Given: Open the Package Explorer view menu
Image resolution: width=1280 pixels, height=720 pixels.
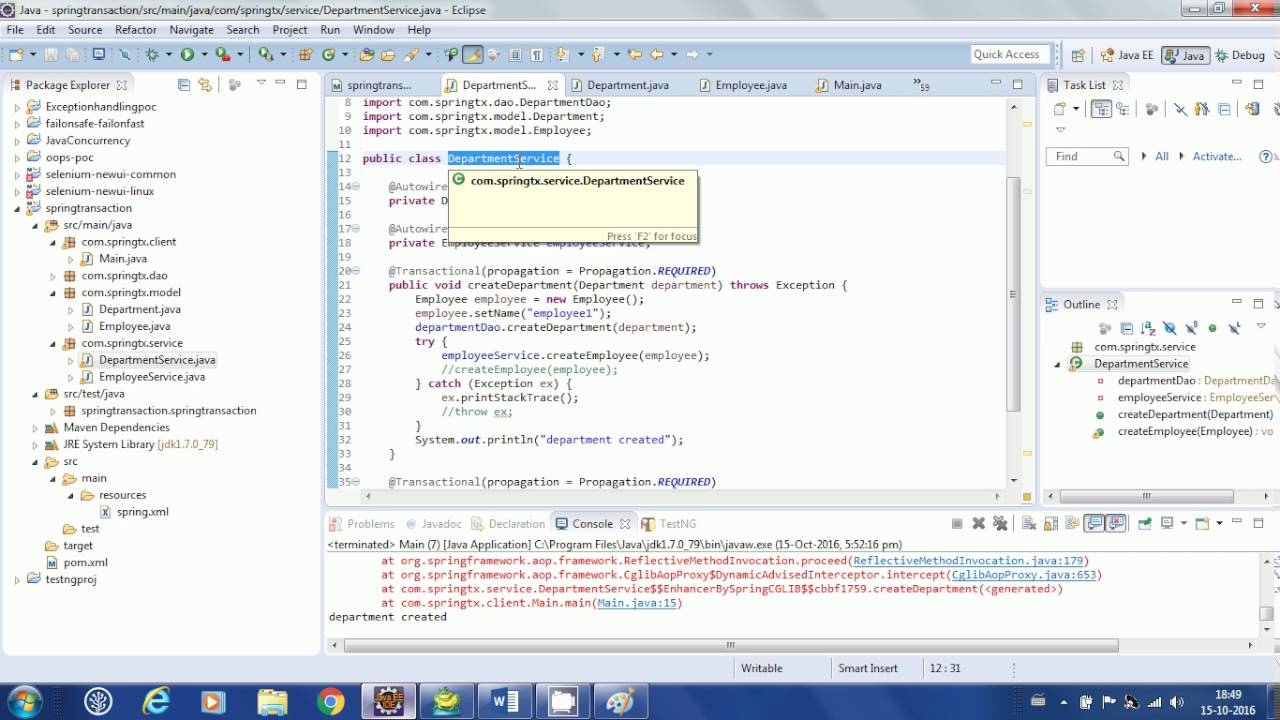Looking at the screenshot, I should [x=261, y=84].
